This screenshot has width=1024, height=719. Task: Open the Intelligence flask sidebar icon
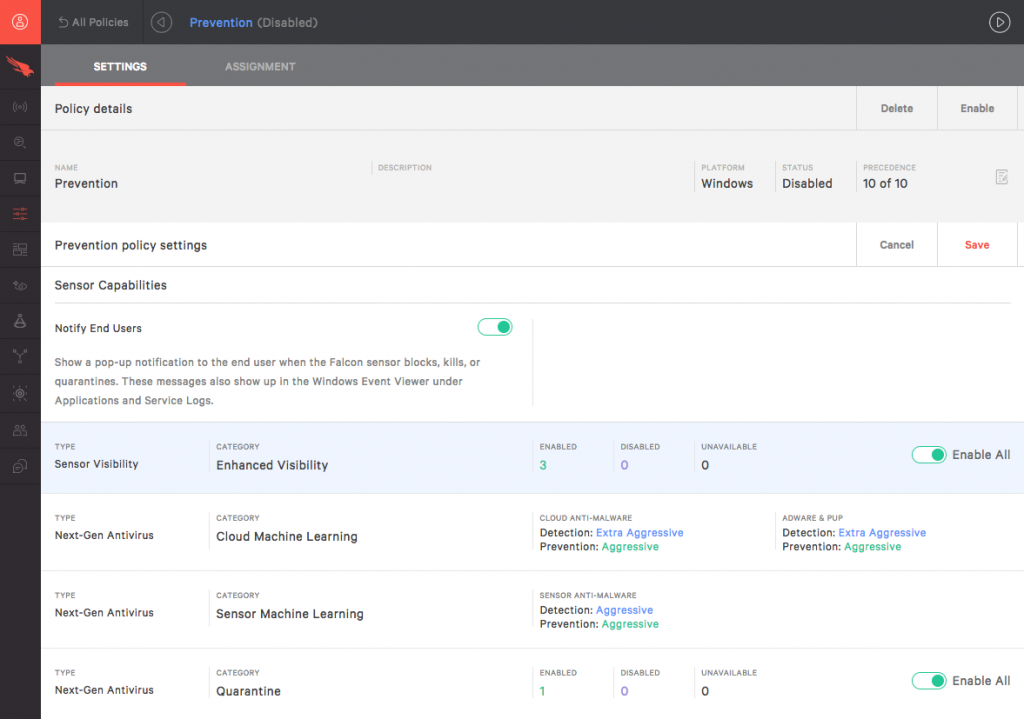click(x=20, y=321)
